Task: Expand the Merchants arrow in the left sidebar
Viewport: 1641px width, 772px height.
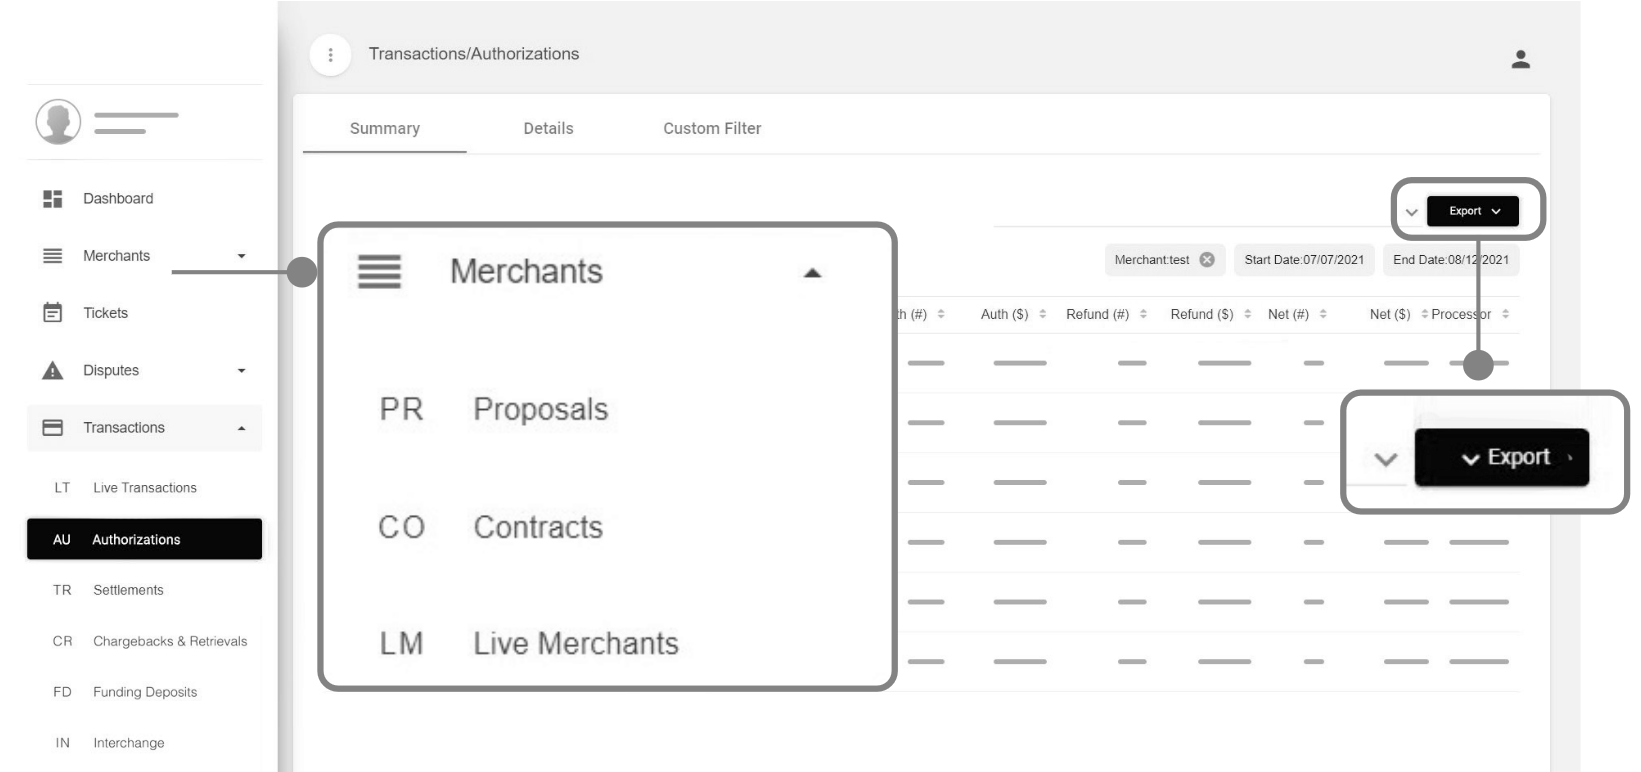Action: [x=241, y=256]
